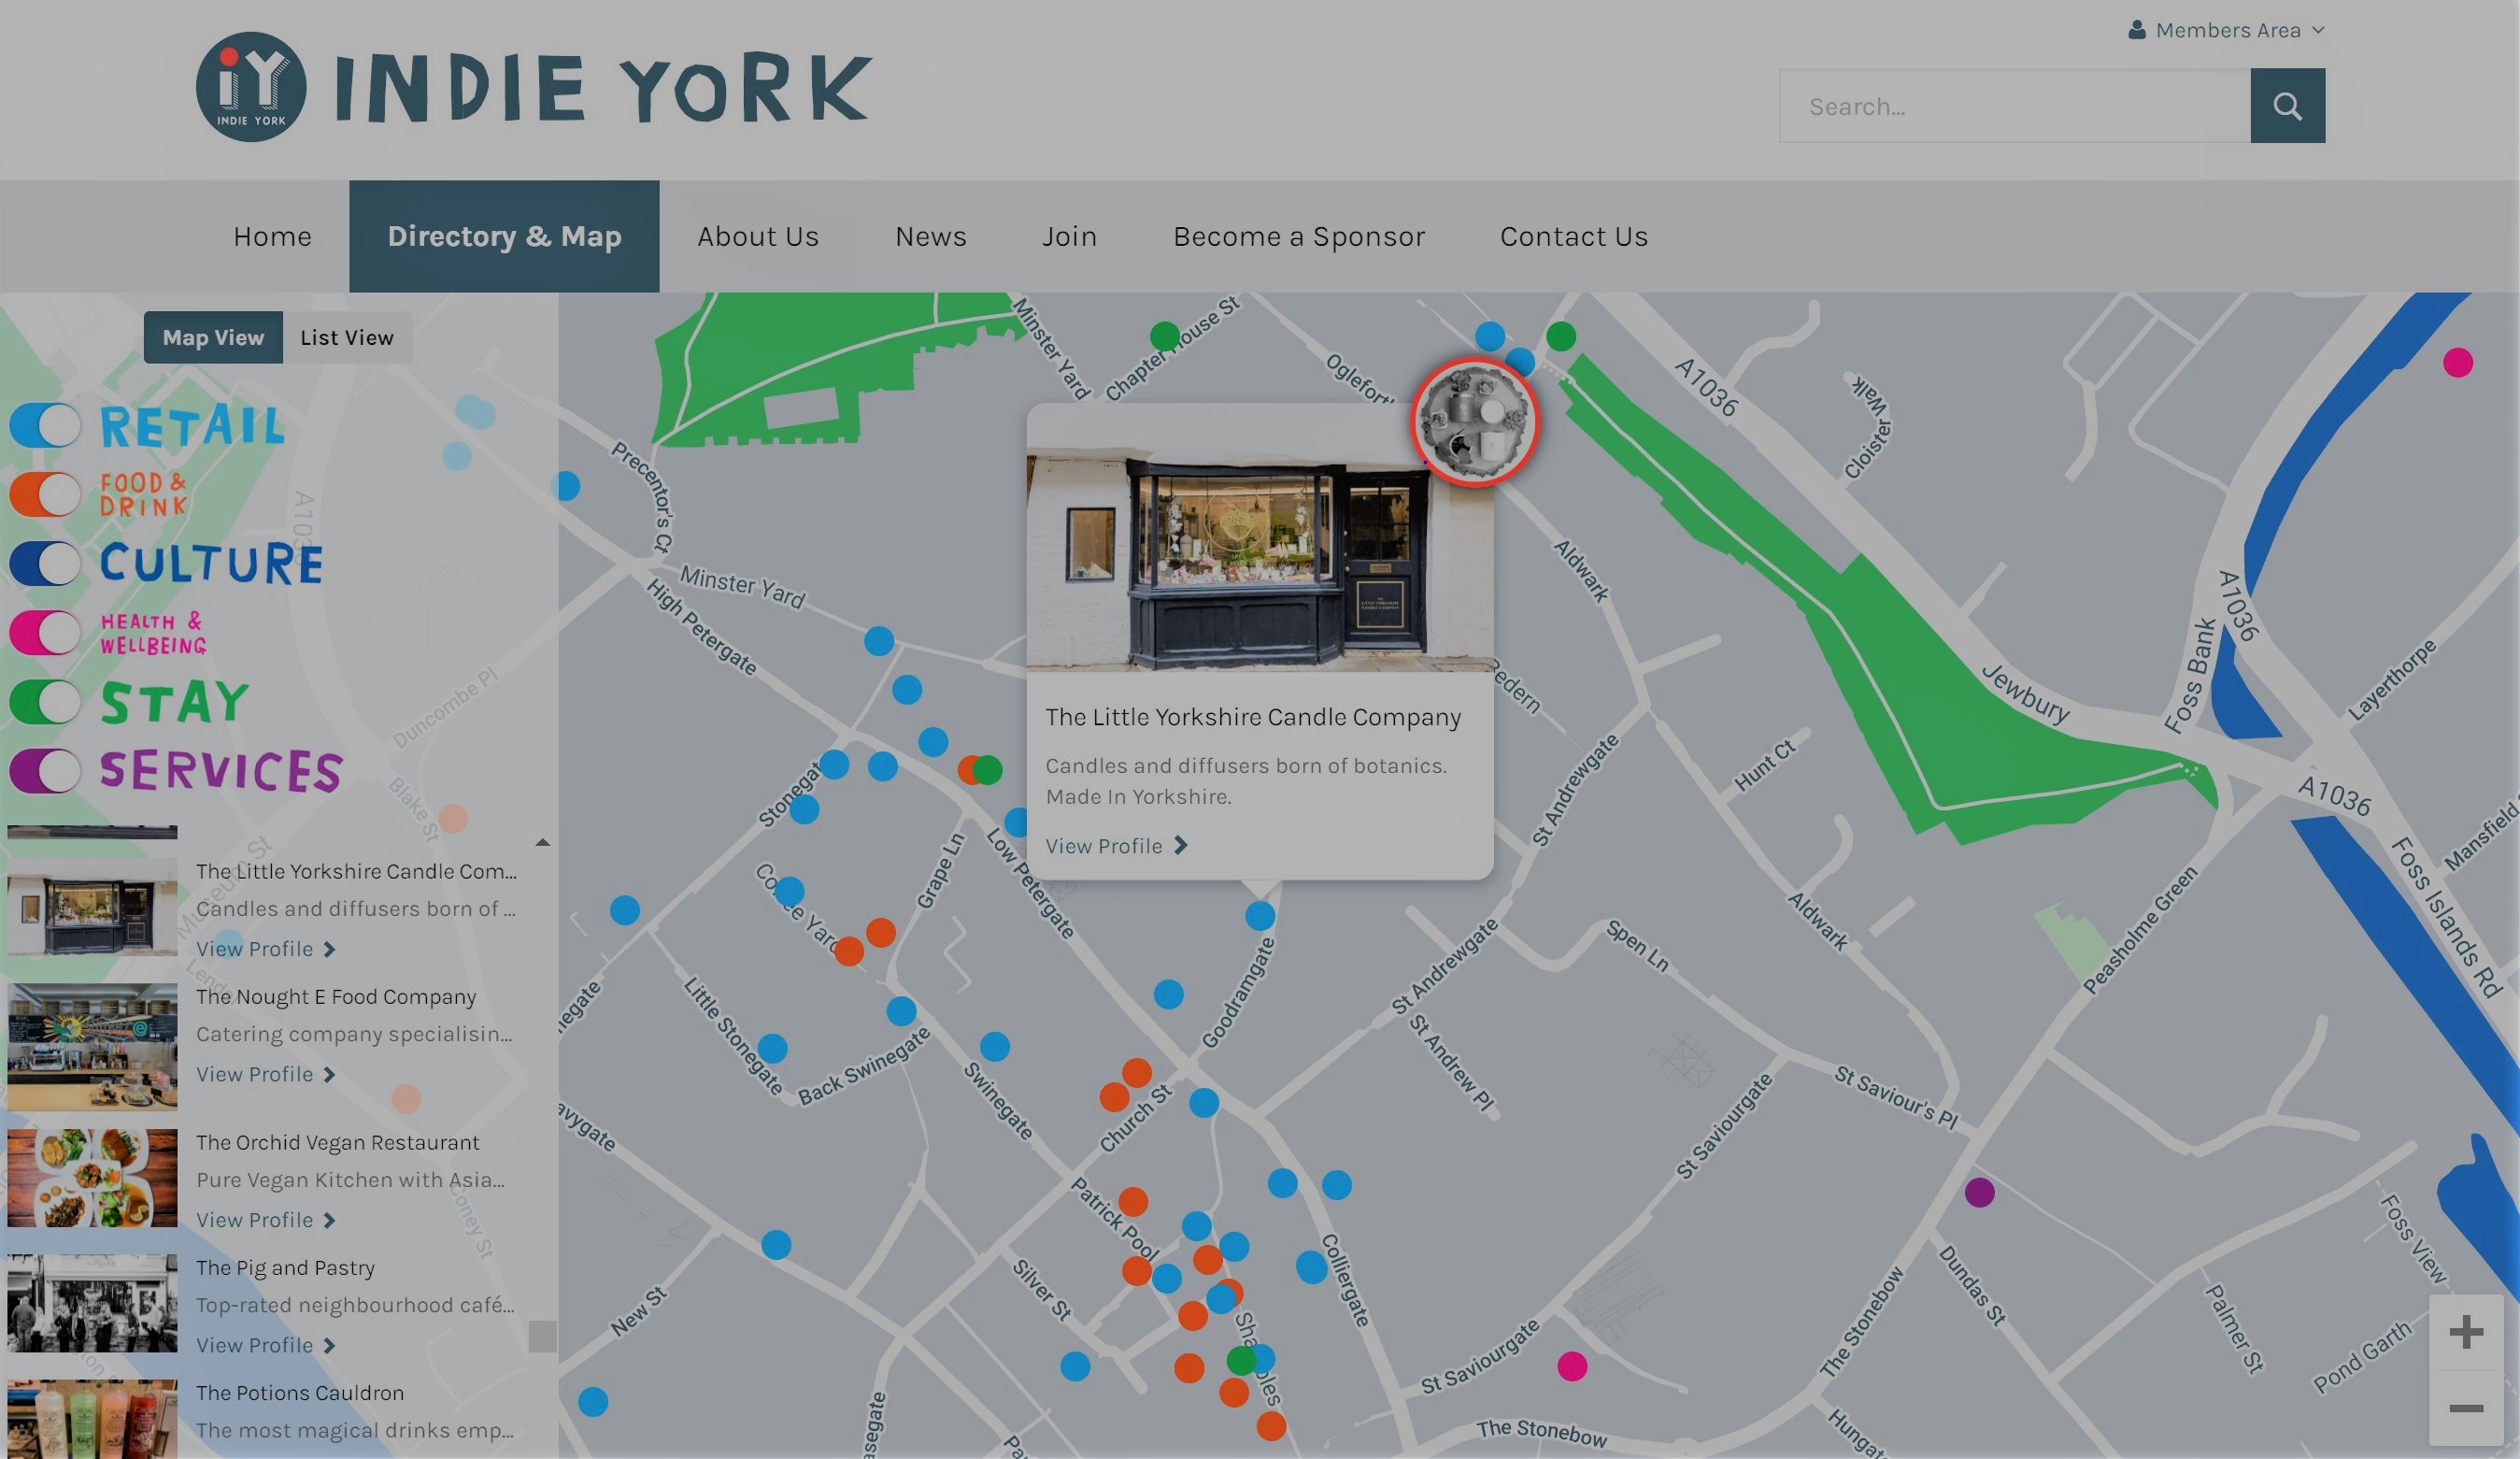Switch to List View
The image size is (2520, 1459).
click(x=347, y=337)
